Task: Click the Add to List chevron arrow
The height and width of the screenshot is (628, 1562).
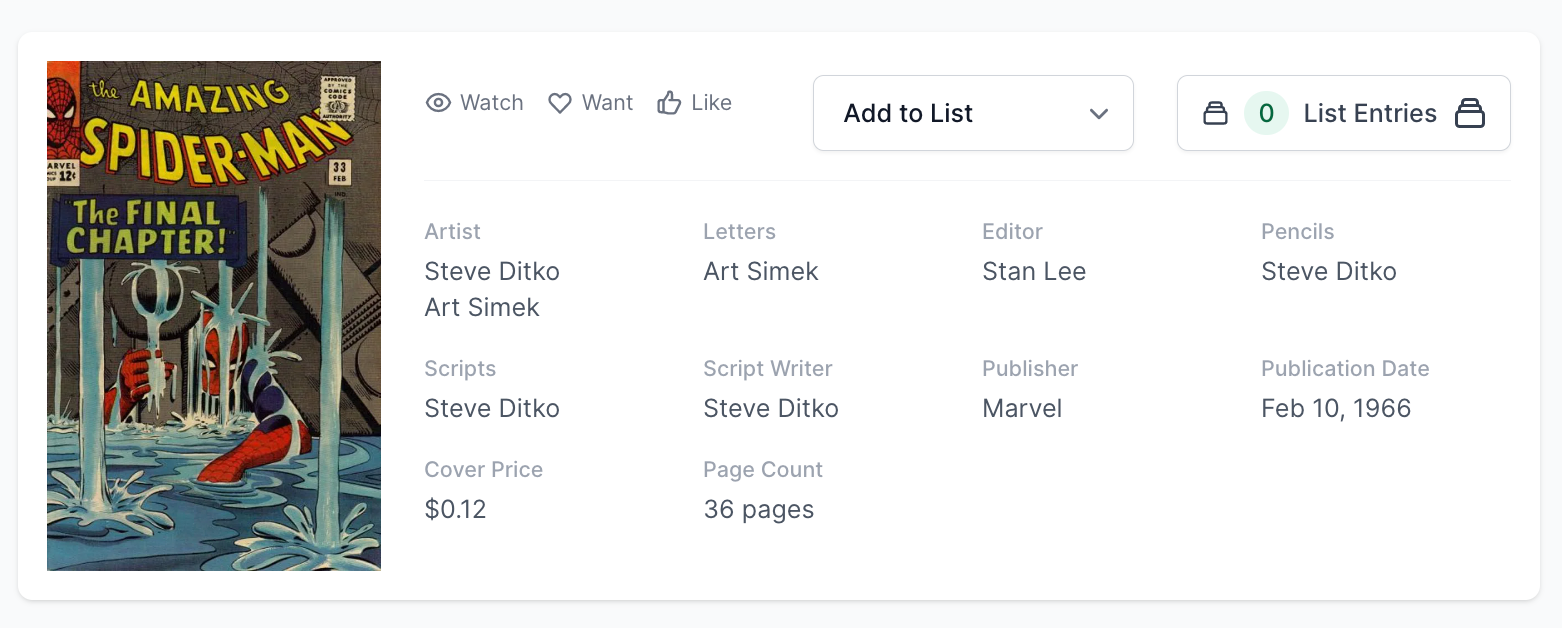Action: click(x=1099, y=114)
